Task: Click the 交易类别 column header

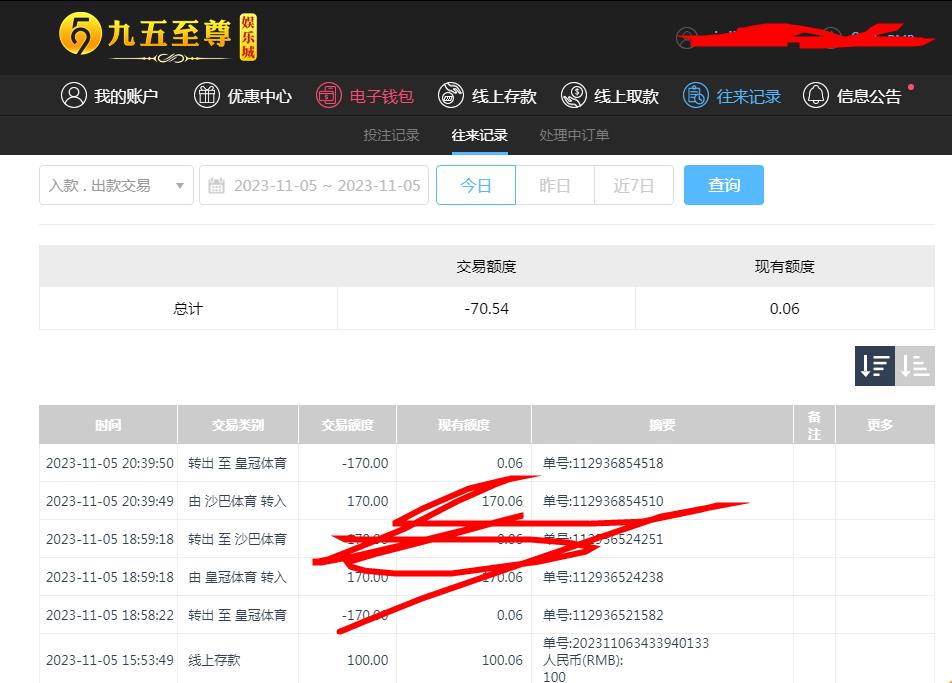Action: [x=238, y=425]
